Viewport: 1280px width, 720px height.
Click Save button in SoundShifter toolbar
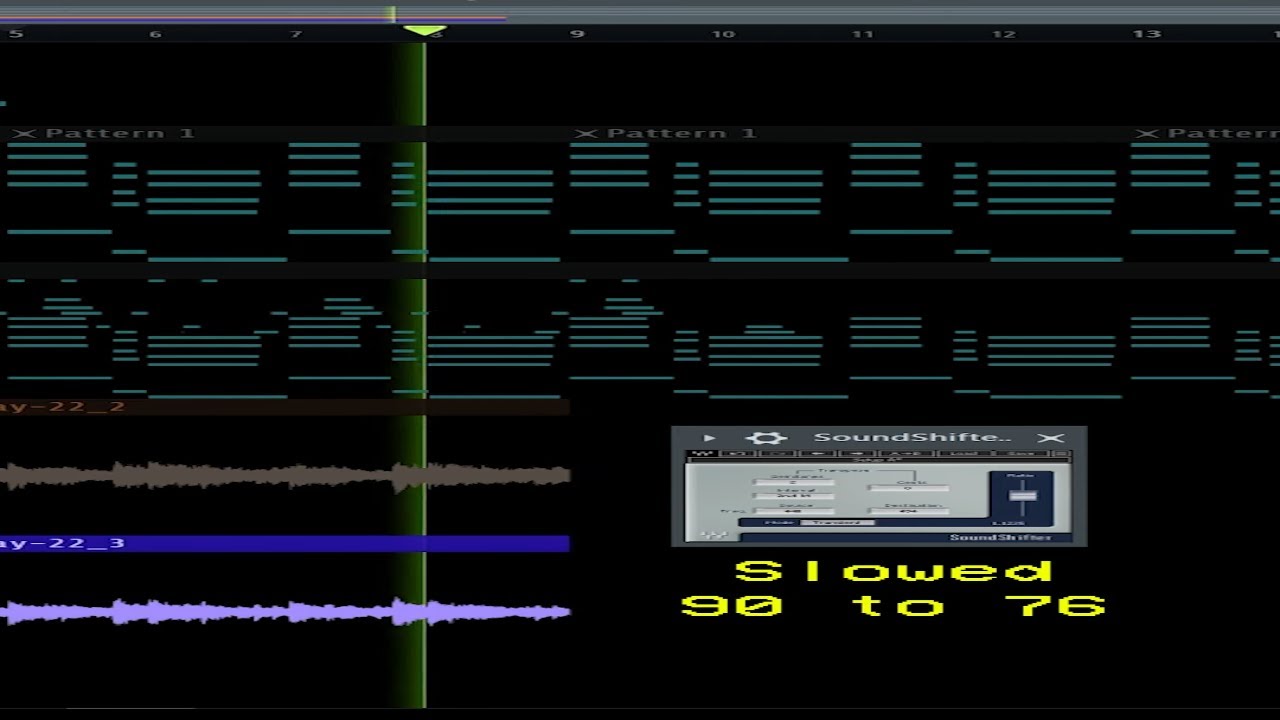pyautogui.click(x=1022, y=454)
